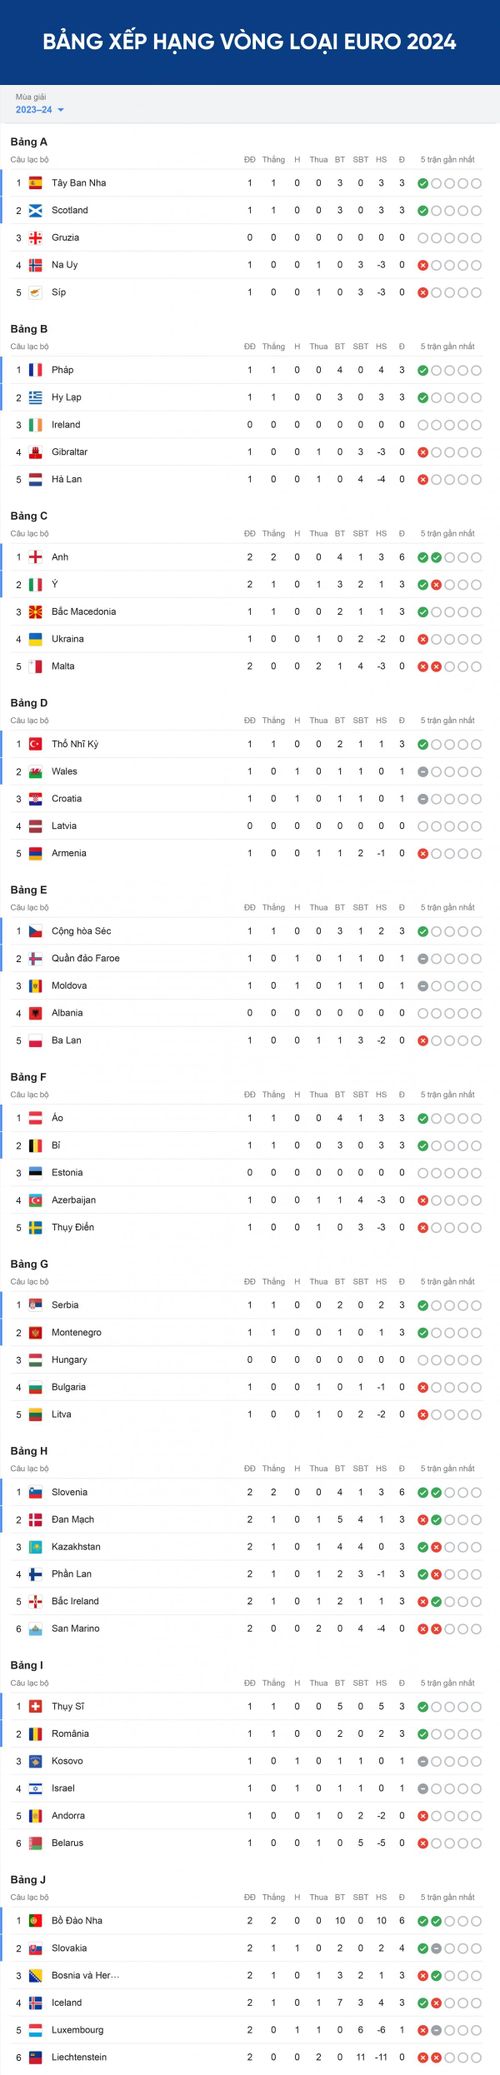Click the Portugal flag next to Bồ Đào Nha
This screenshot has width=500, height=2075.
point(36,1920)
